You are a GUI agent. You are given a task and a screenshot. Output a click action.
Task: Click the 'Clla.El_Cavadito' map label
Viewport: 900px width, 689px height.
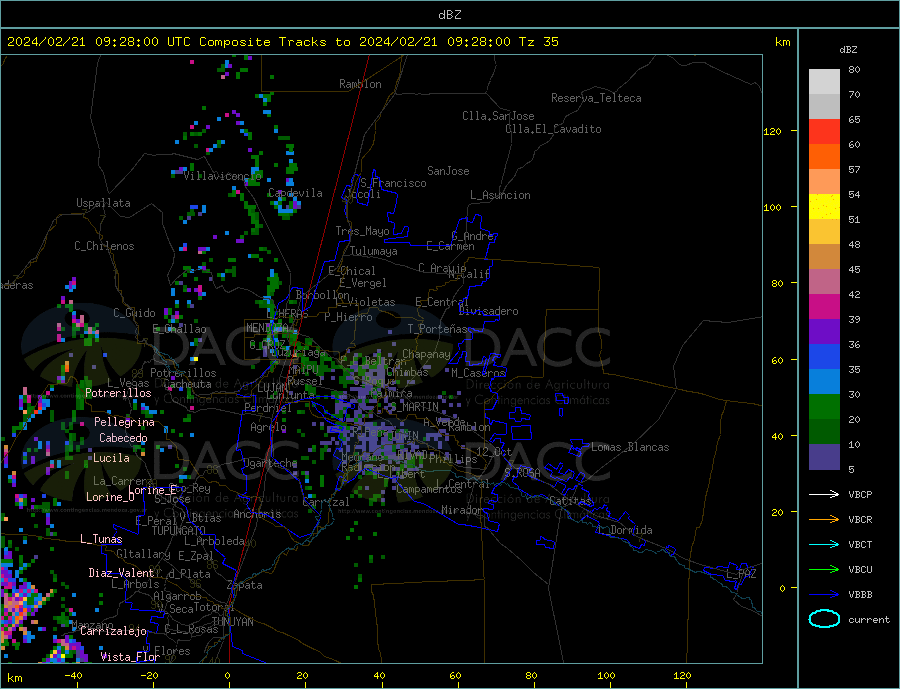point(553,129)
